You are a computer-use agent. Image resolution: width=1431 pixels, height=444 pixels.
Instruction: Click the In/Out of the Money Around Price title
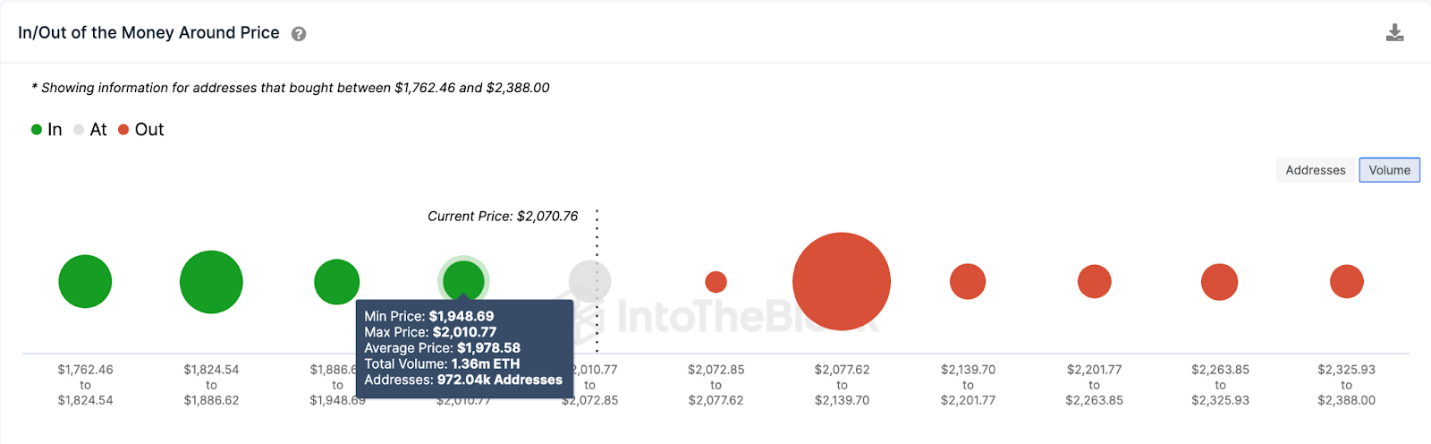pyautogui.click(x=149, y=33)
